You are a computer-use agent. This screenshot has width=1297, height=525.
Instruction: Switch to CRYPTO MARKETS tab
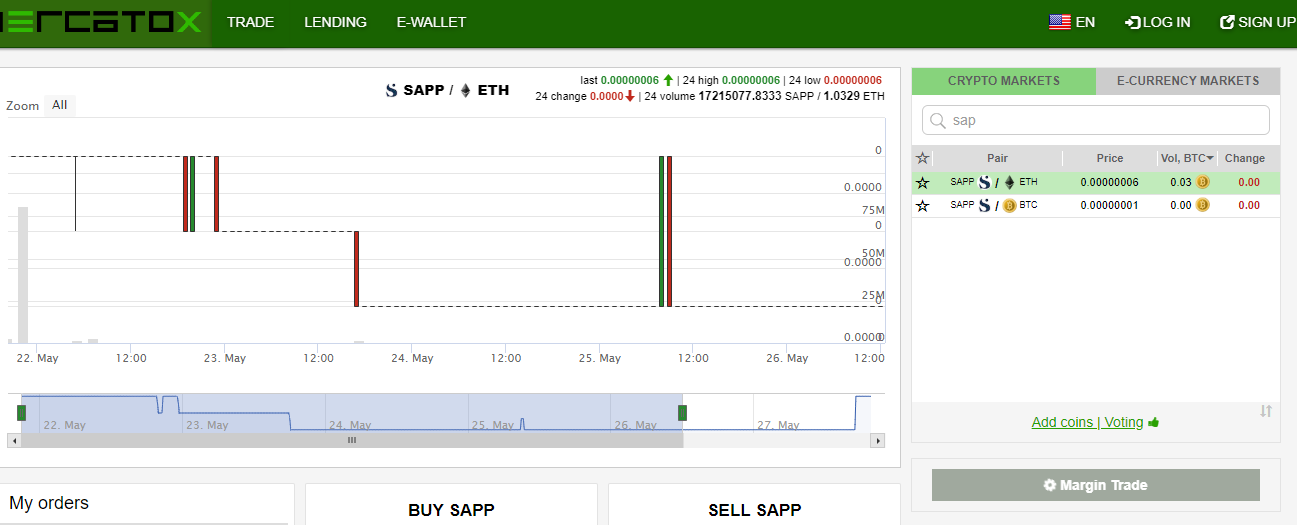1003,81
